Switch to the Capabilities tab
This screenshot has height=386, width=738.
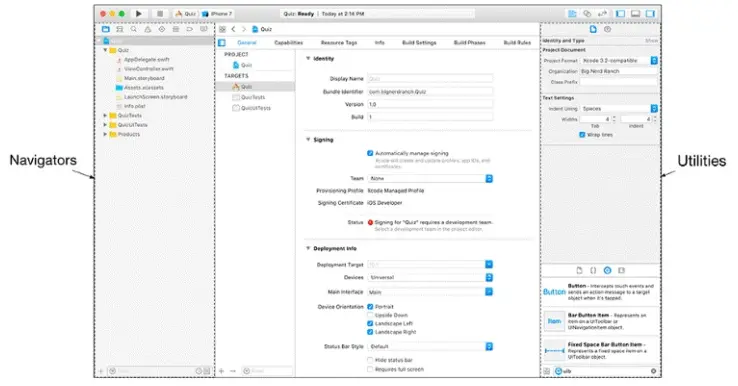pyautogui.click(x=289, y=42)
